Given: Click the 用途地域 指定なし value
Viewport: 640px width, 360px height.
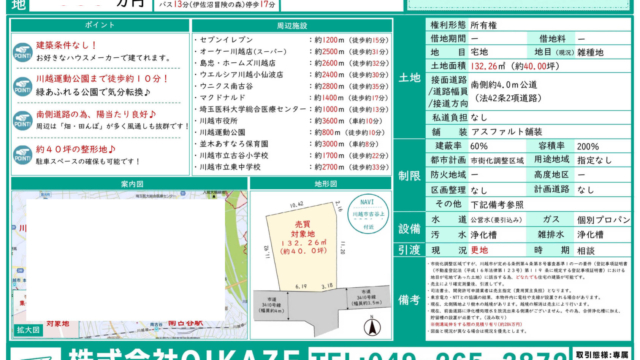Looking at the screenshot, I should [595, 160].
